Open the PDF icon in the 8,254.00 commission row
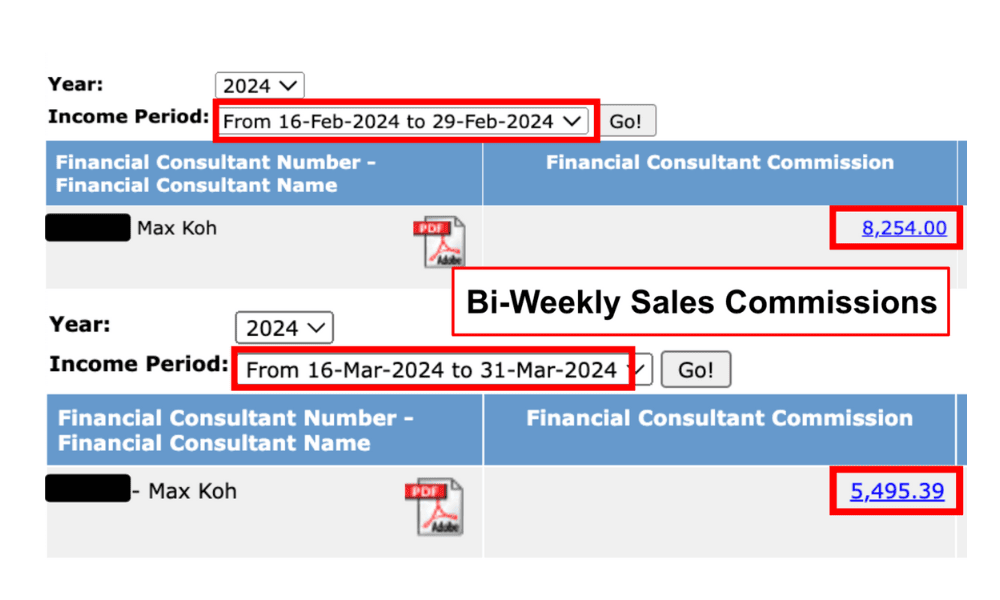The height and width of the screenshot is (600, 1000). (x=439, y=241)
